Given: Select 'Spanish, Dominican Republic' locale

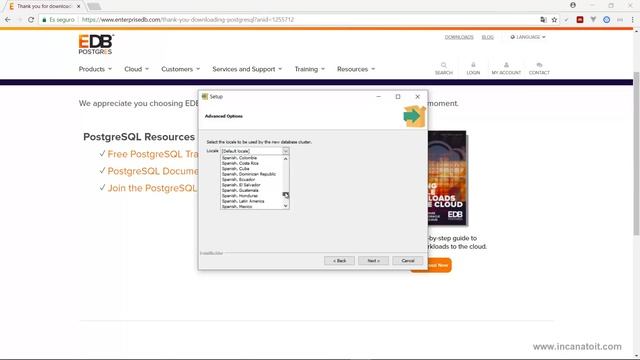Looking at the screenshot, I should [251, 174].
